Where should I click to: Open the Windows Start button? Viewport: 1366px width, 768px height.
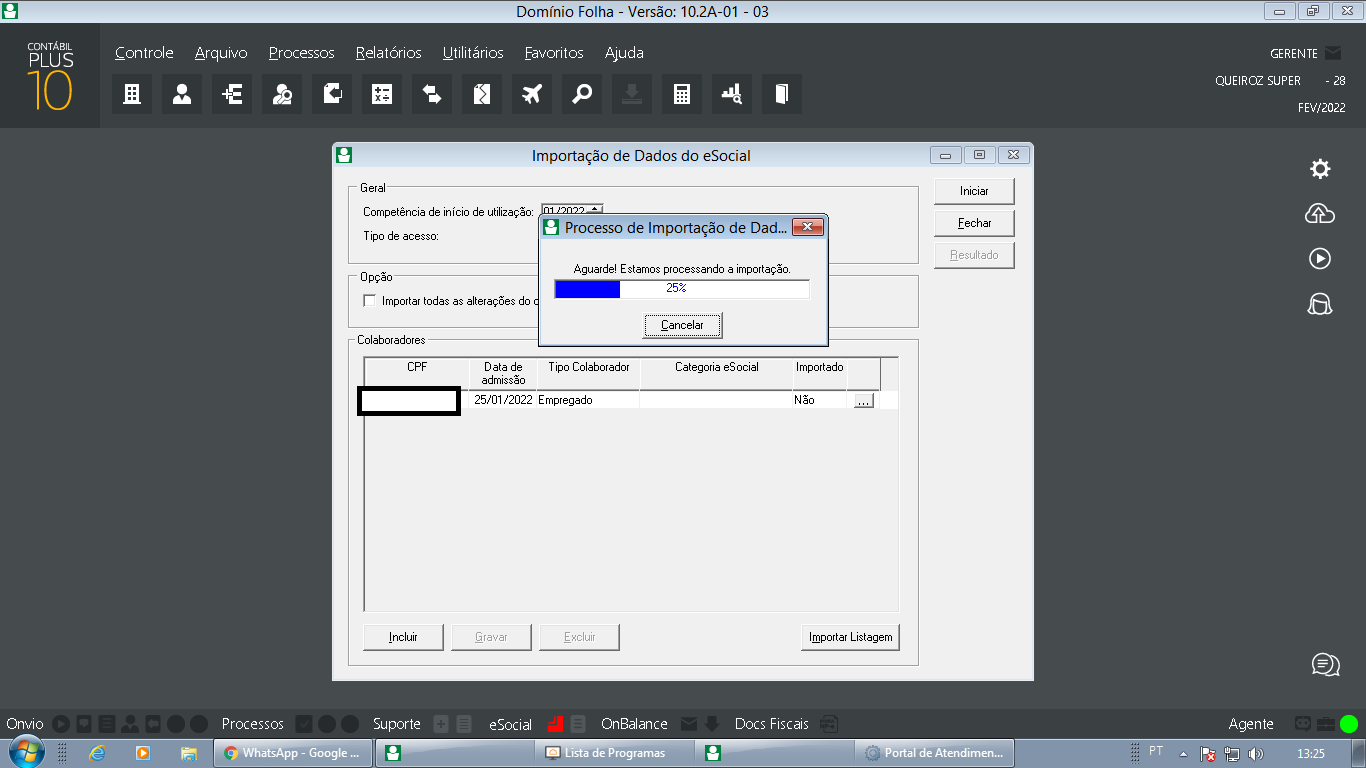26,752
